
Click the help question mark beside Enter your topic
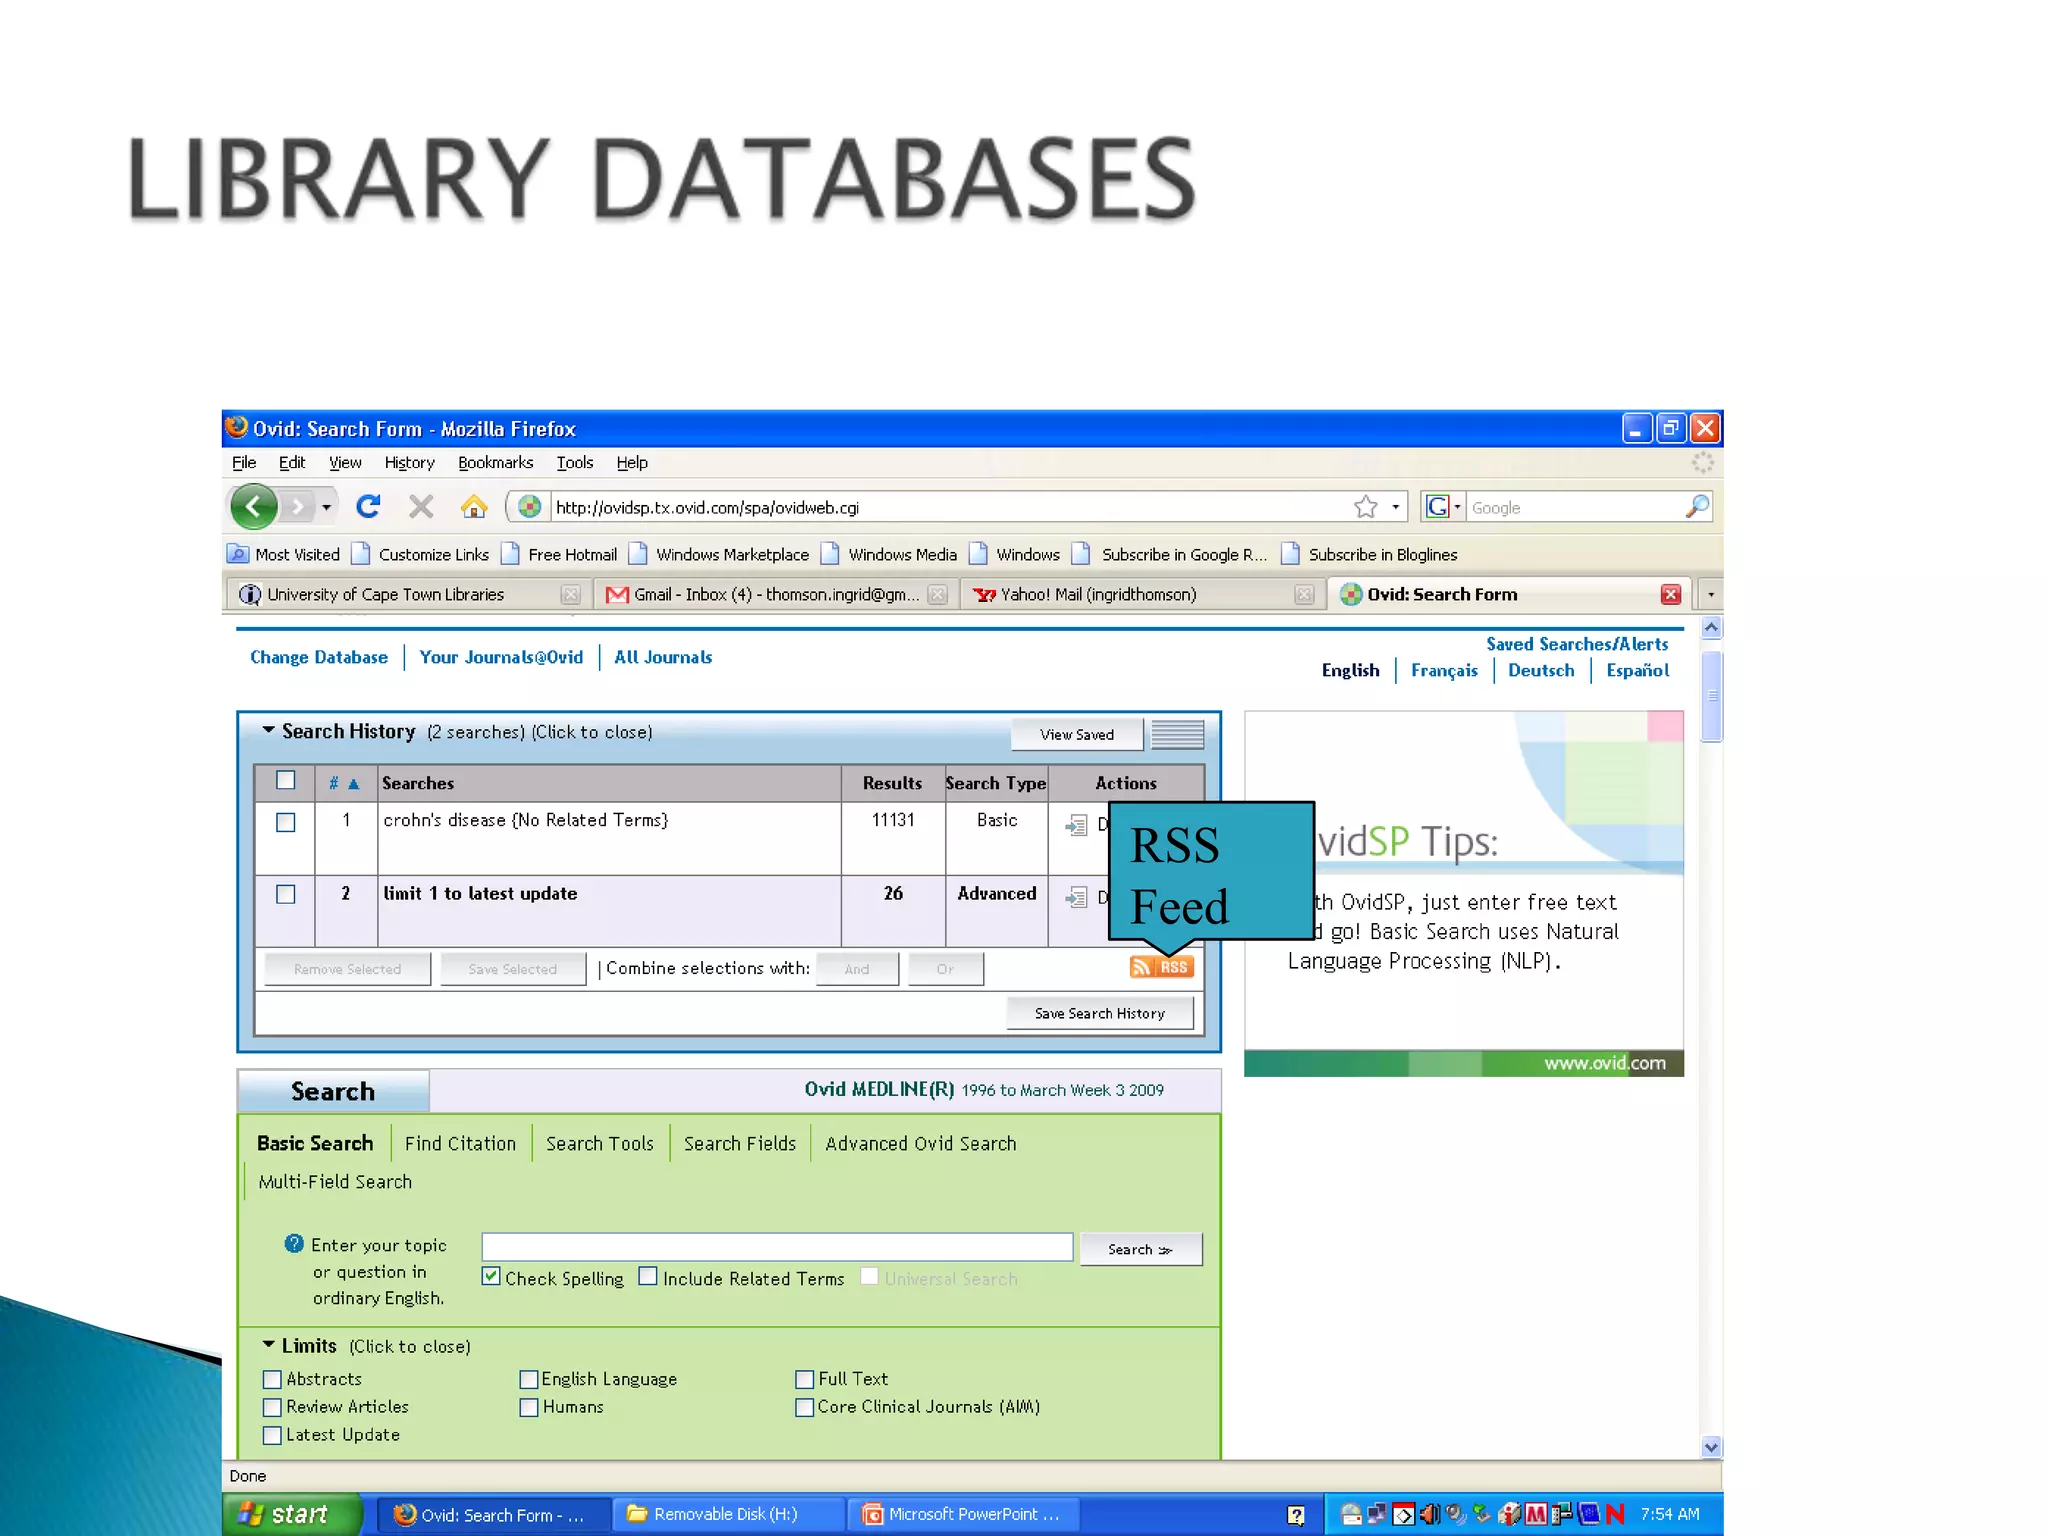point(294,1243)
